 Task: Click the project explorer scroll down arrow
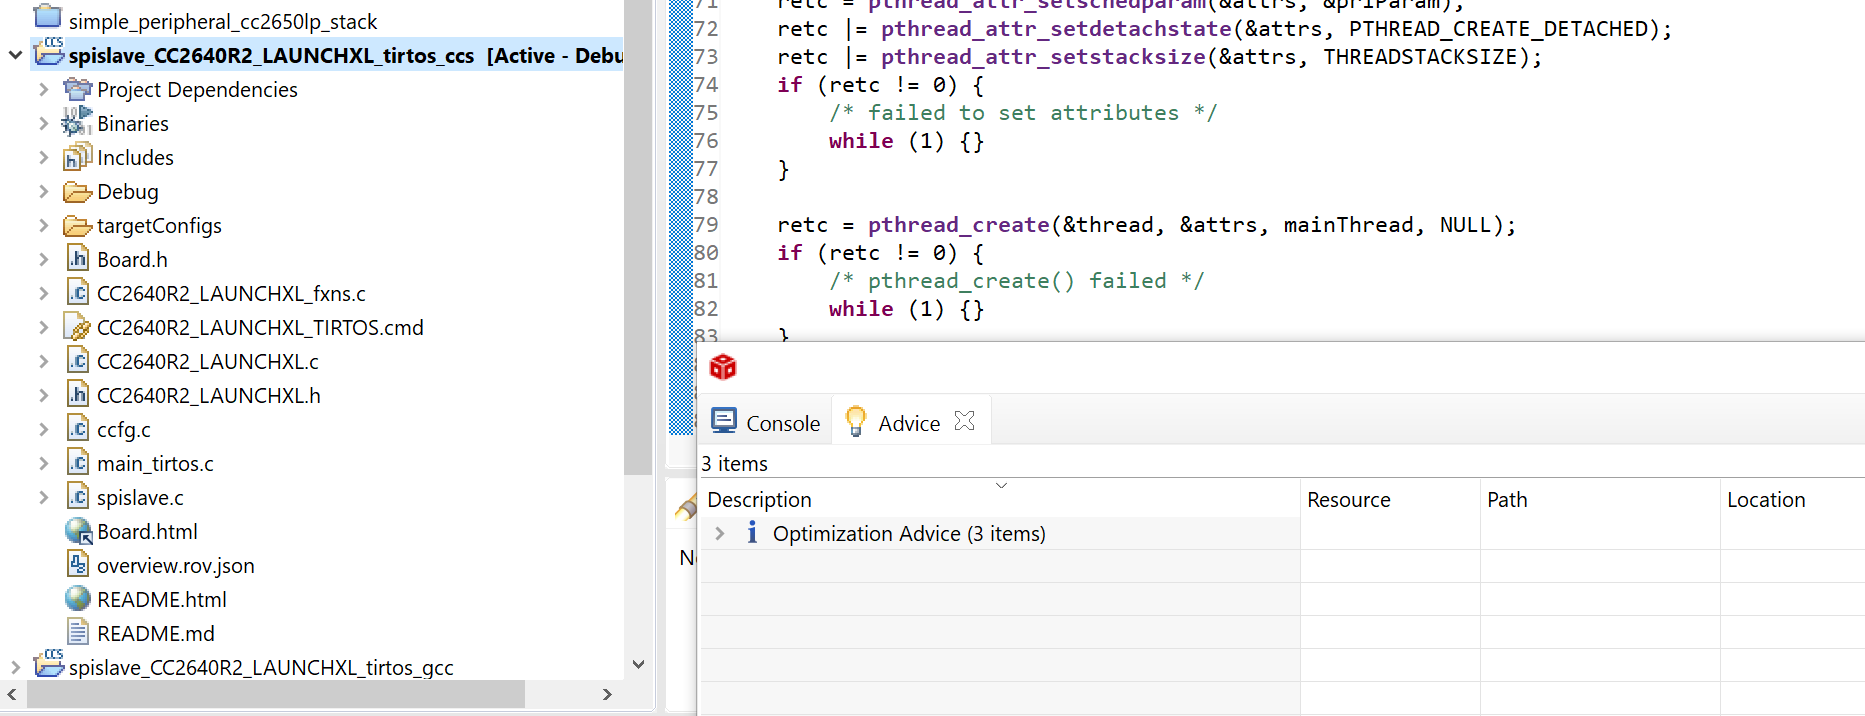tap(638, 664)
